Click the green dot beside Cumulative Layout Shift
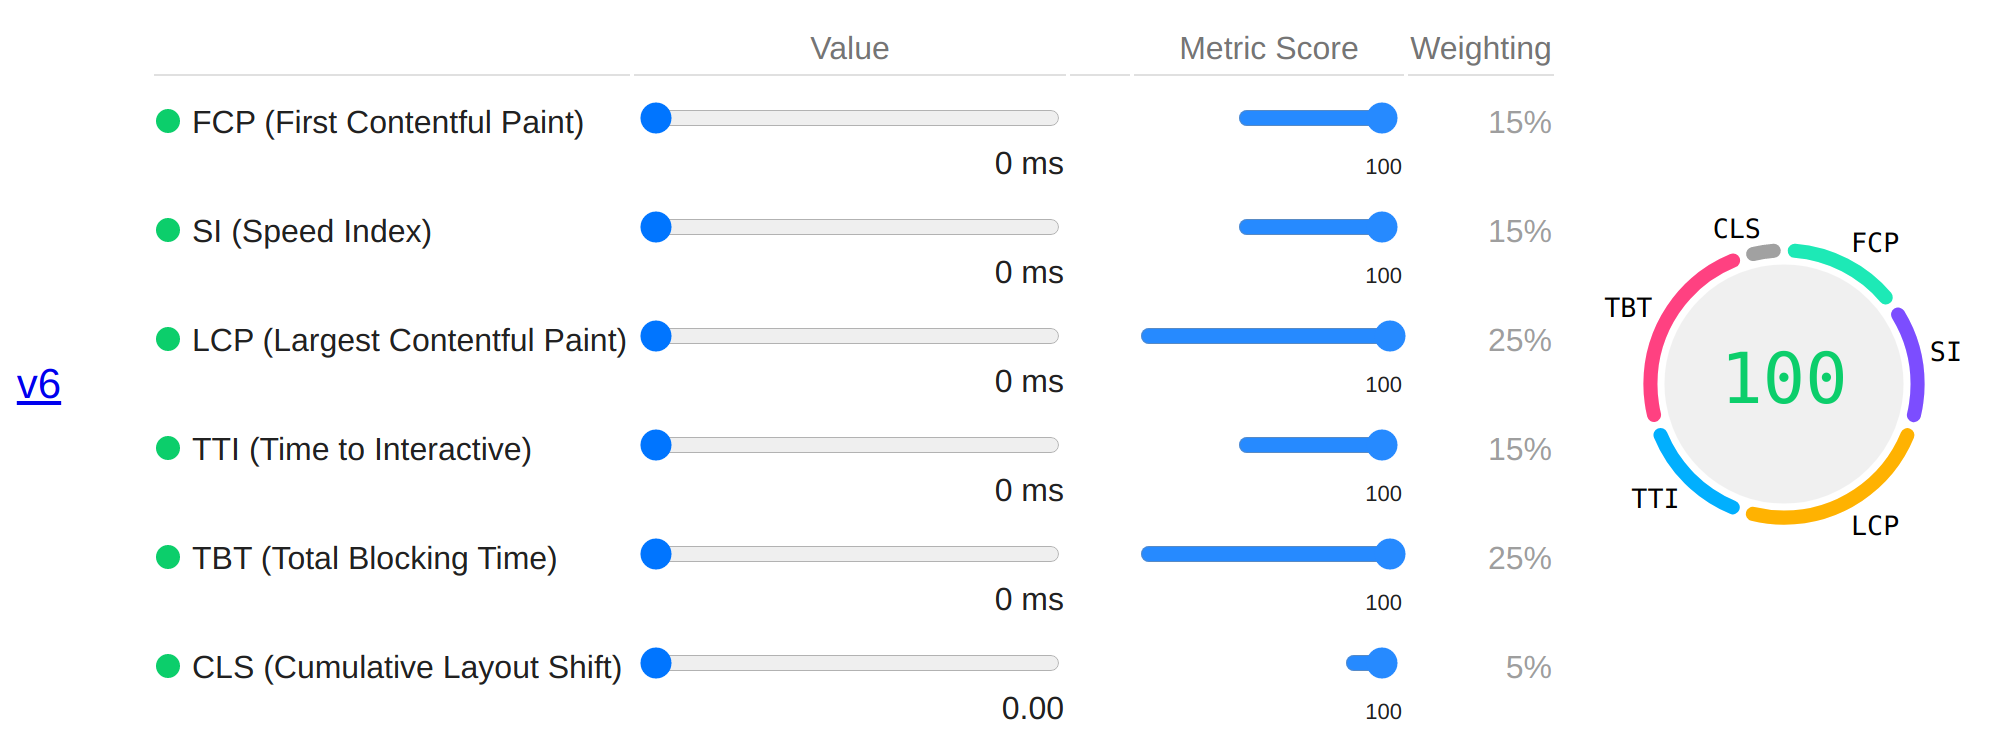1992x740 pixels. point(168,666)
